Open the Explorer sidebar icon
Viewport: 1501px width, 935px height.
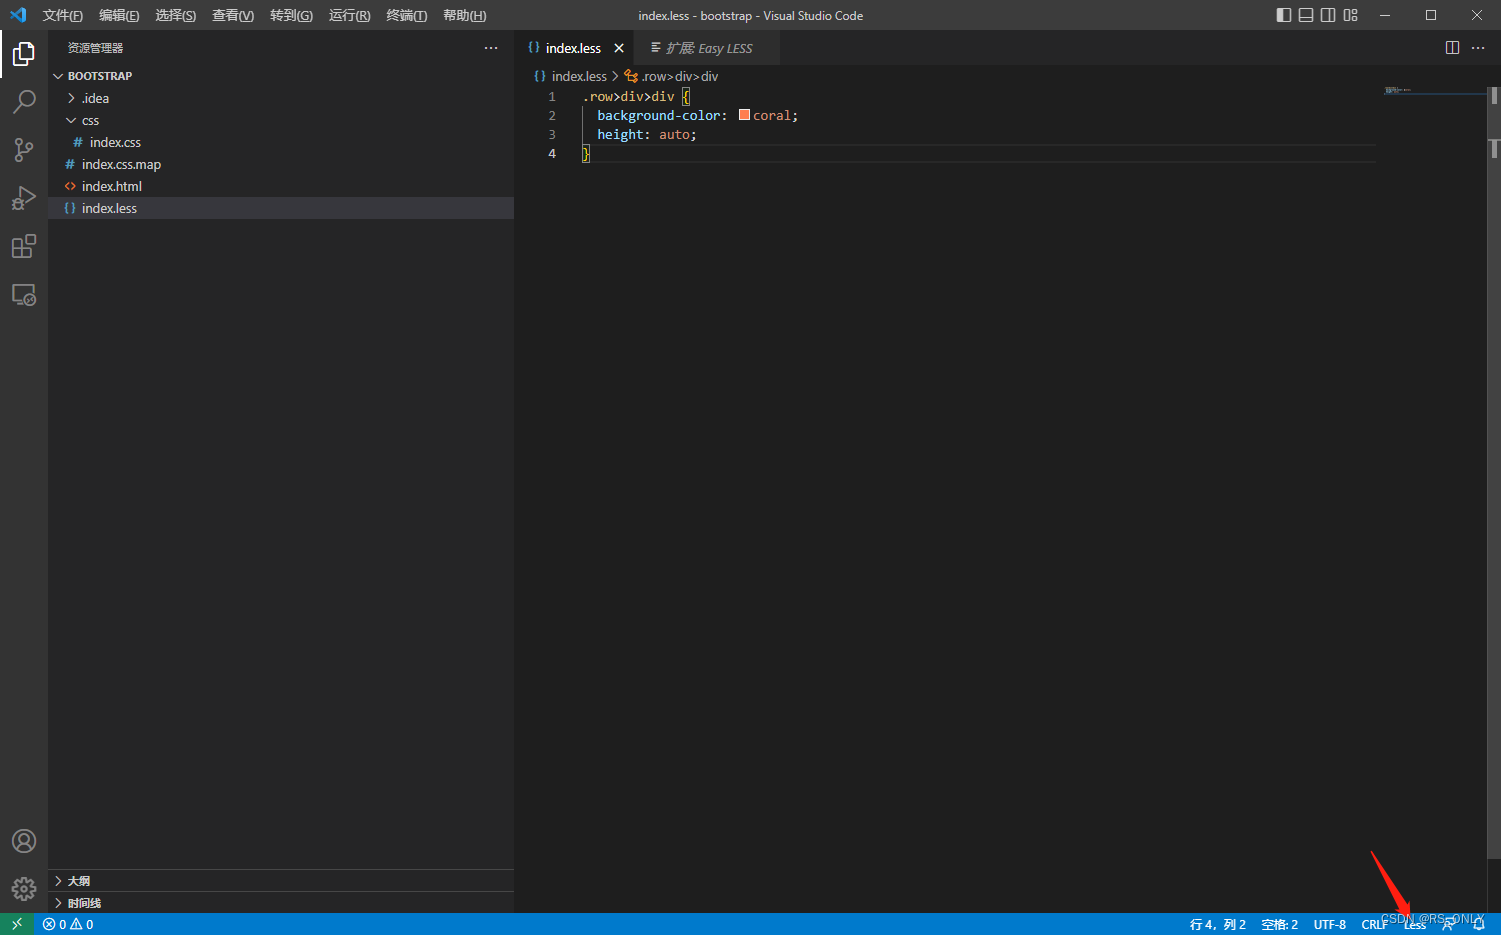coord(23,54)
